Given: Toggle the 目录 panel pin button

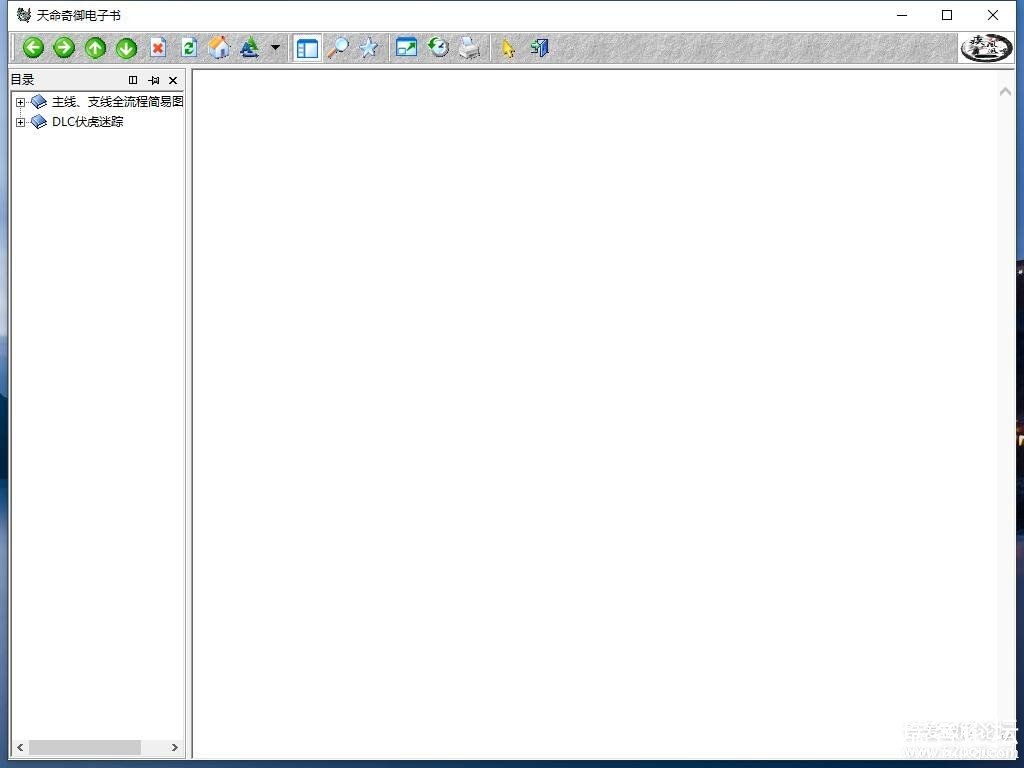Looking at the screenshot, I should click(x=153, y=80).
